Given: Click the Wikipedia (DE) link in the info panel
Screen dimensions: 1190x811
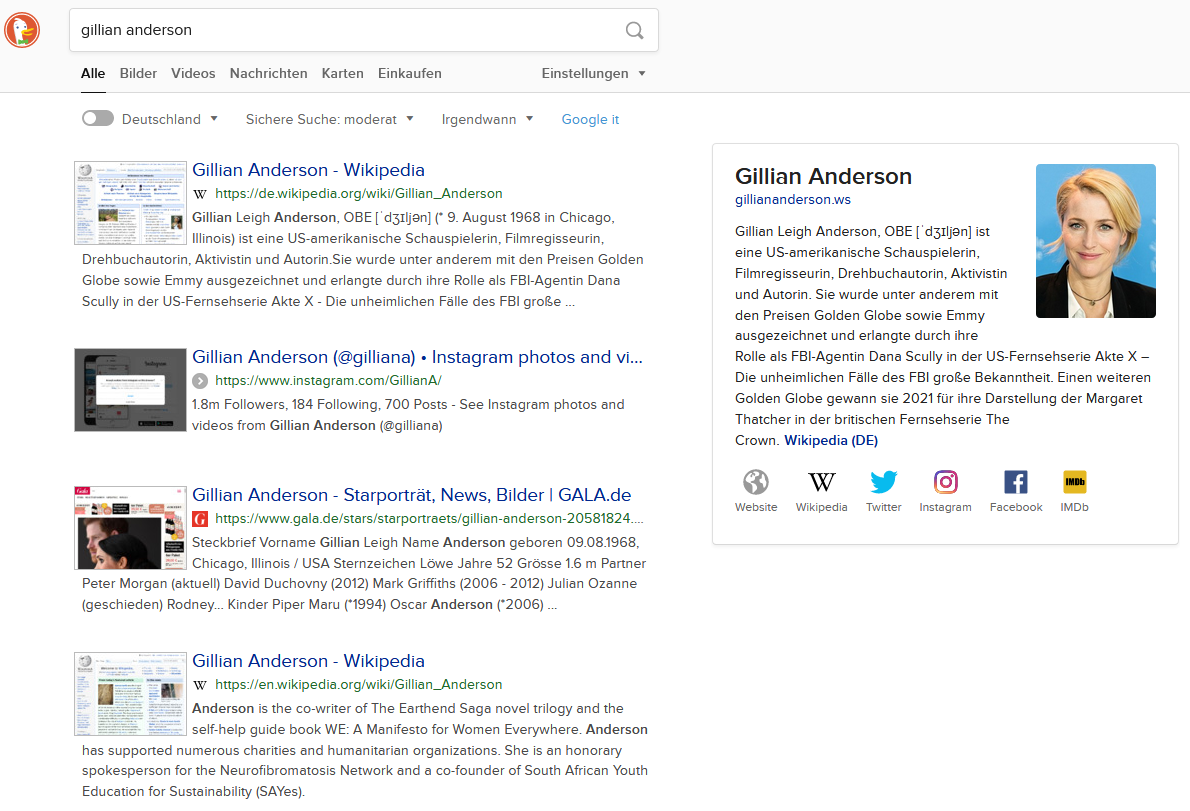Looking at the screenshot, I should [x=830, y=441].
